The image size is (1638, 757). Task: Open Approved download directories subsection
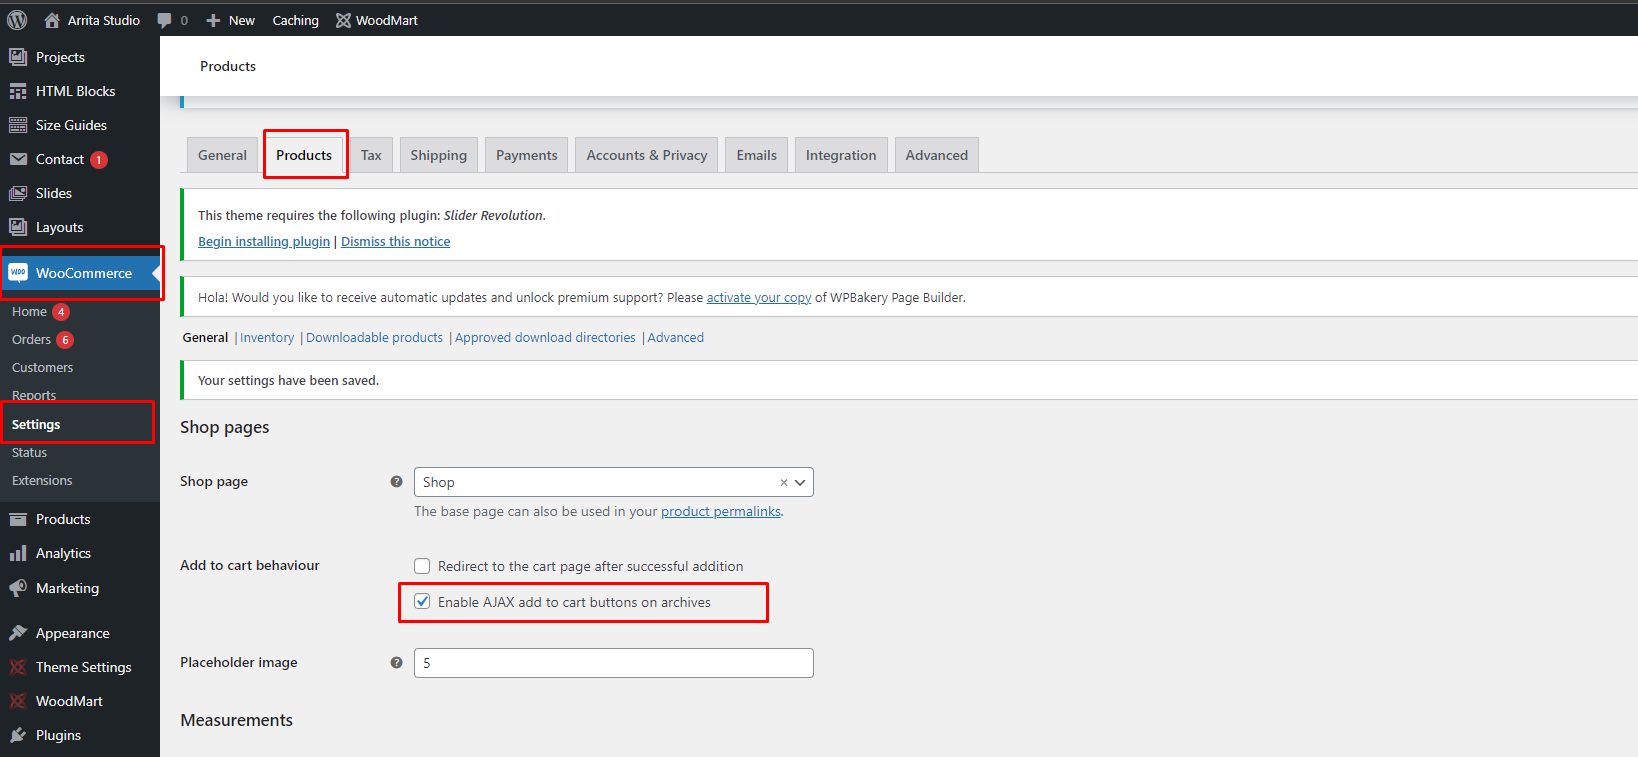coord(545,338)
